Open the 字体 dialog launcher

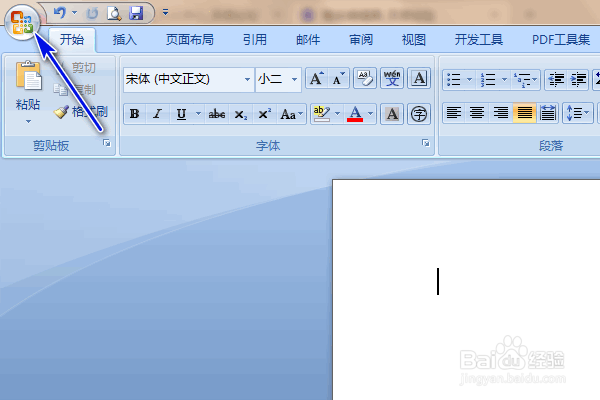[x=426, y=143]
